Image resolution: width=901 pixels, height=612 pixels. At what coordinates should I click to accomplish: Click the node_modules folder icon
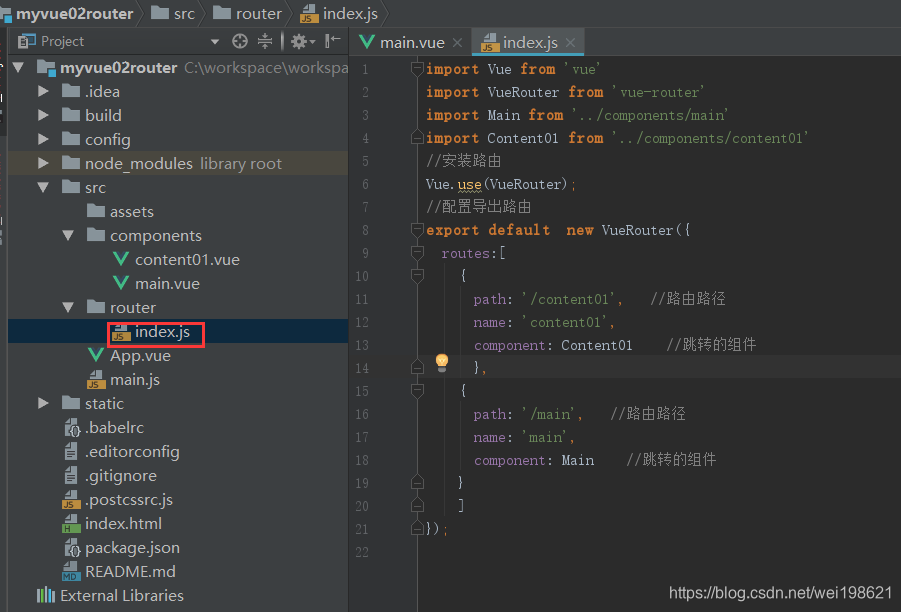71,163
